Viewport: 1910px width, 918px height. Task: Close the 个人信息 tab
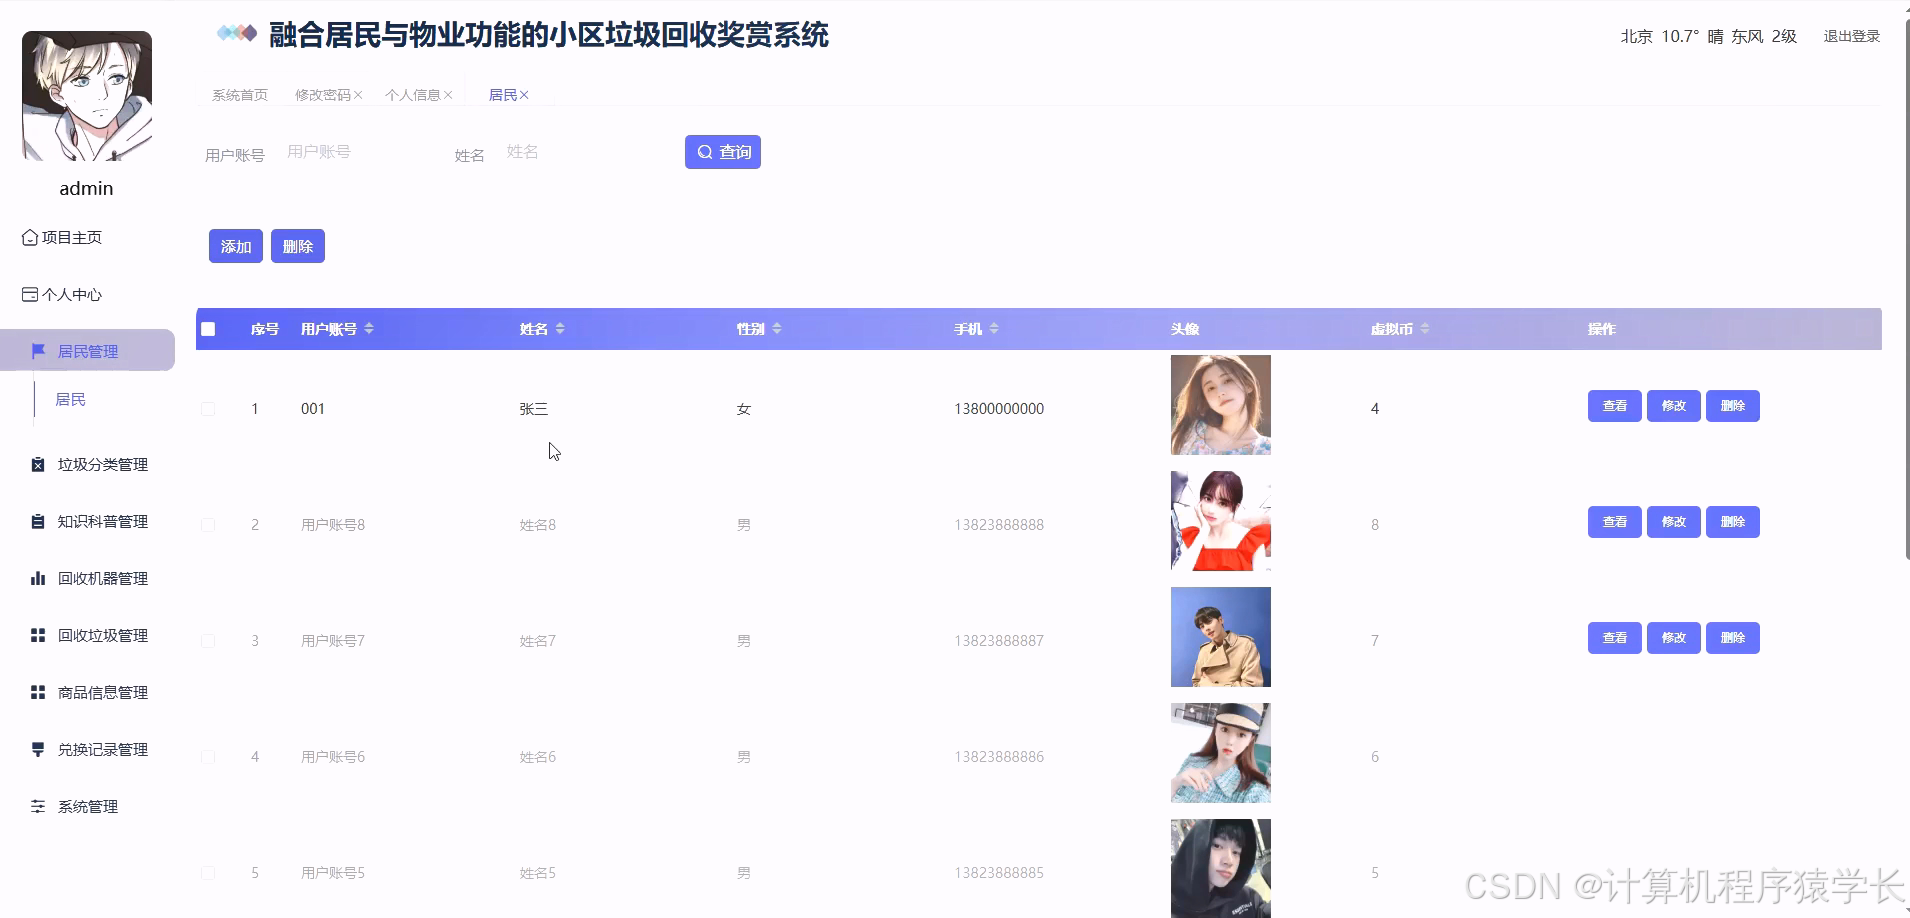coord(451,94)
